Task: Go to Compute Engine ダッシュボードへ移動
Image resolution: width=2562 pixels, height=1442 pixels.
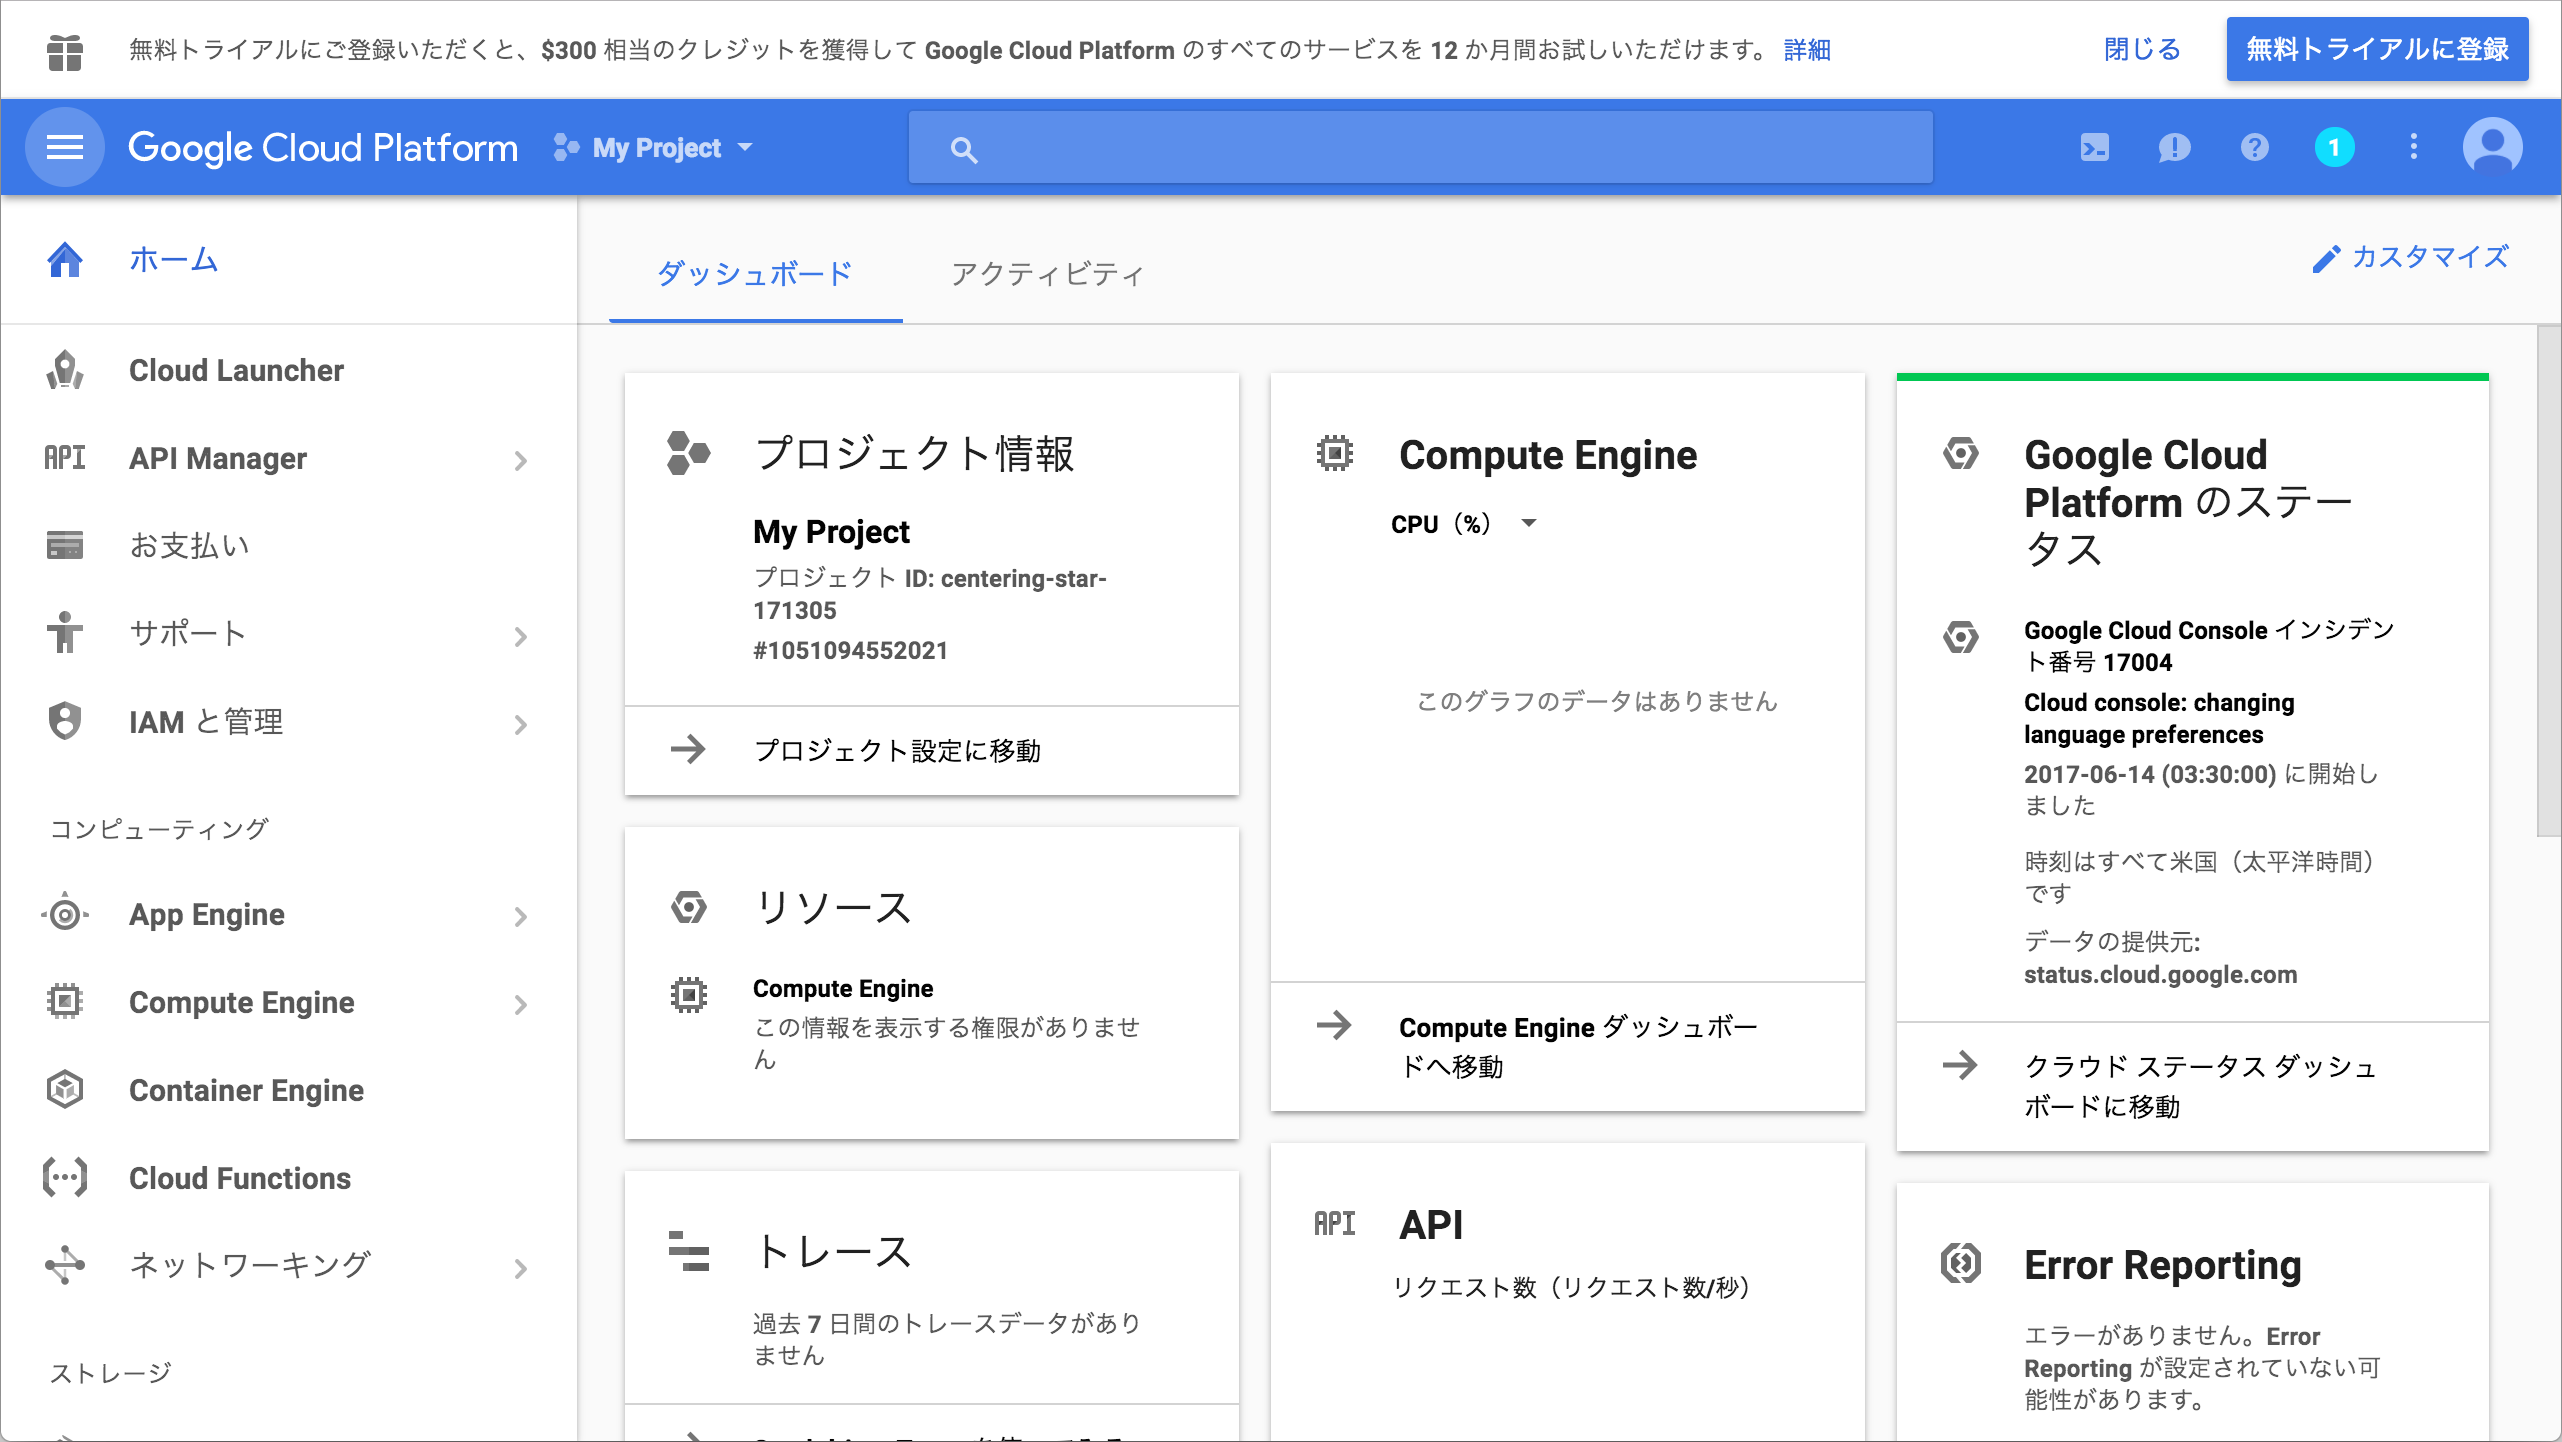Action: [x=1577, y=1046]
